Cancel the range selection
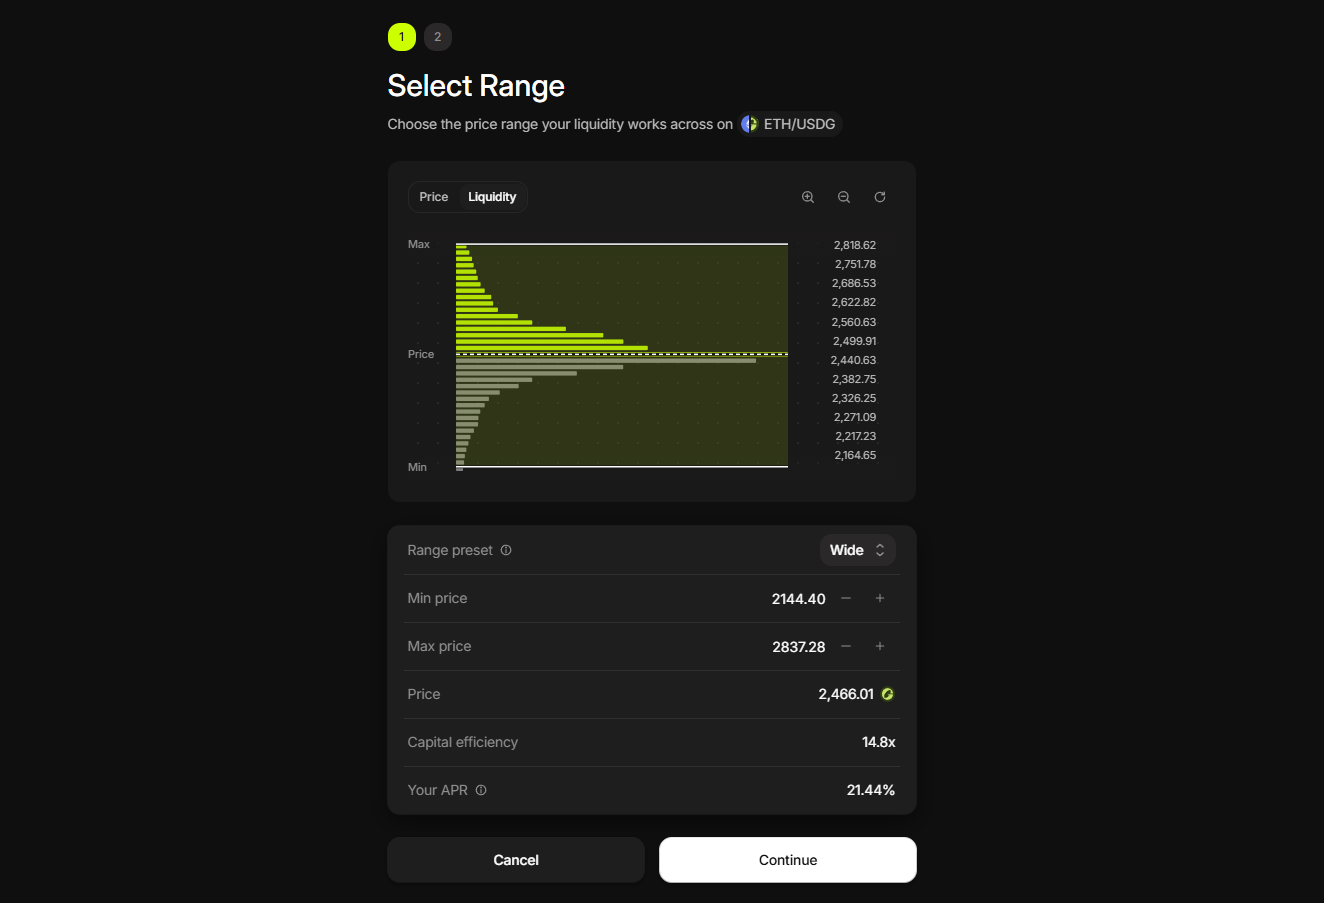The image size is (1324, 903). (x=516, y=860)
